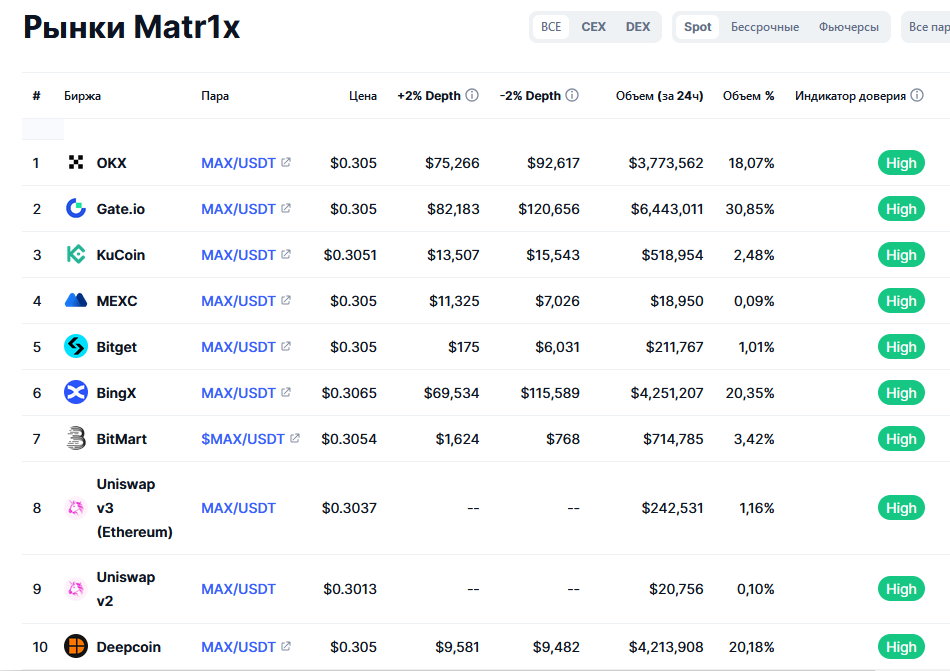Click the BitMart logo icon
The image size is (950, 671).
tap(76, 439)
